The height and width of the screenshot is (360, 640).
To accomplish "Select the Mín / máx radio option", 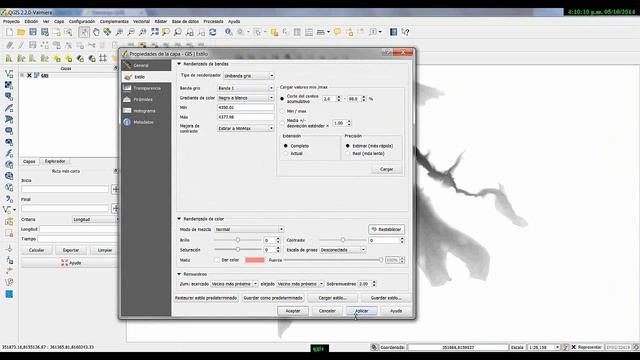I will pyautogui.click(x=282, y=111).
